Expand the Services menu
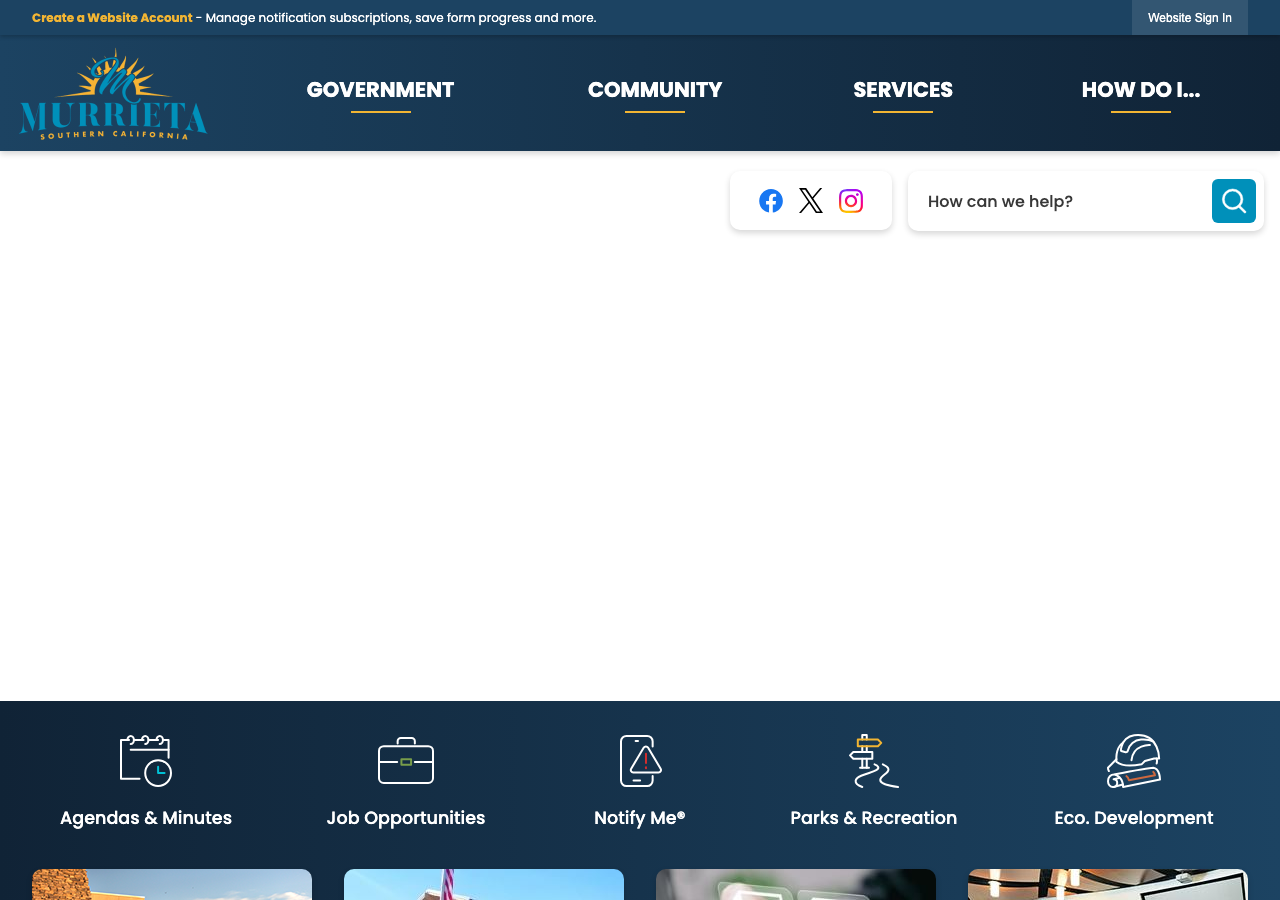 point(903,90)
